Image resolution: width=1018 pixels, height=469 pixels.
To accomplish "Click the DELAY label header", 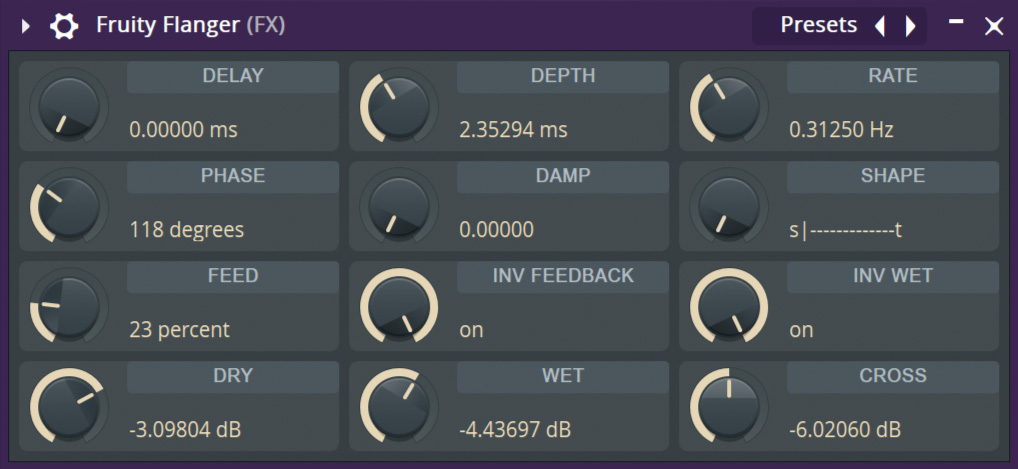I will pyautogui.click(x=232, y=77).
